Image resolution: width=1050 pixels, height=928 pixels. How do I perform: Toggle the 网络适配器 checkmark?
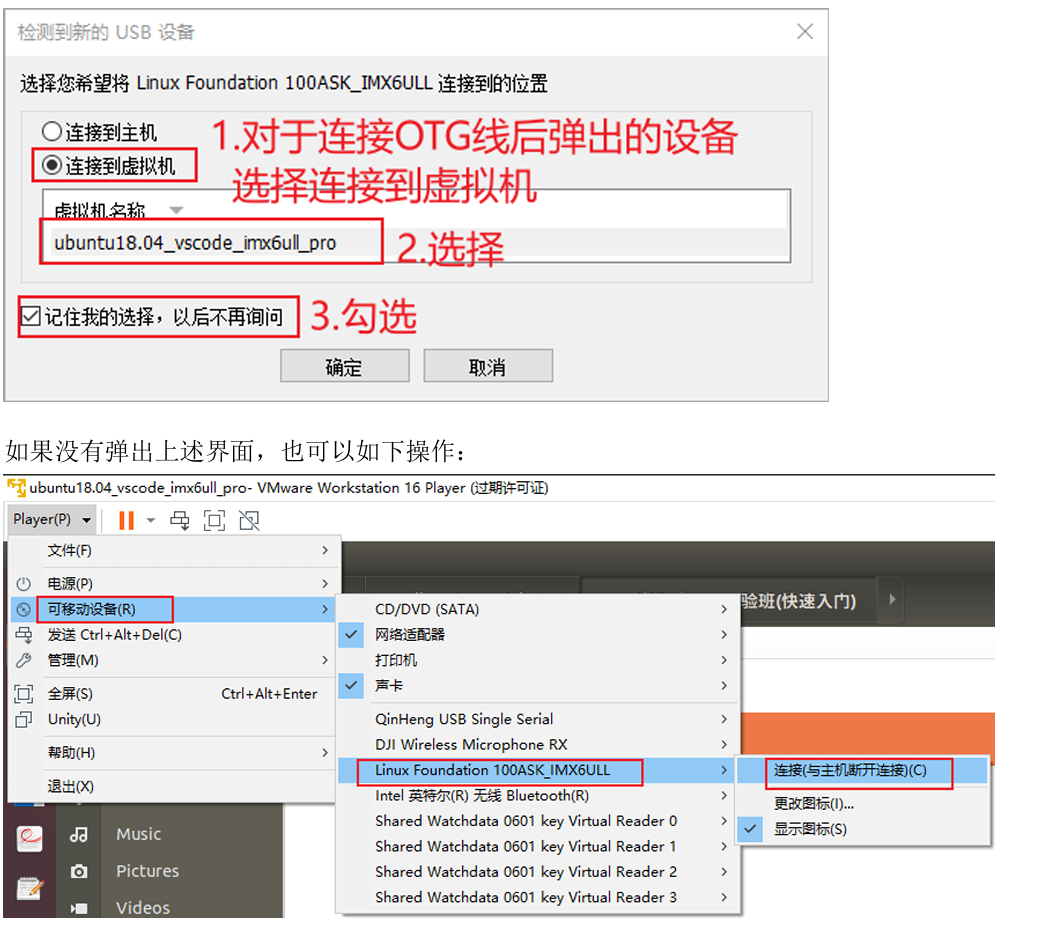(x=351, y=634)
